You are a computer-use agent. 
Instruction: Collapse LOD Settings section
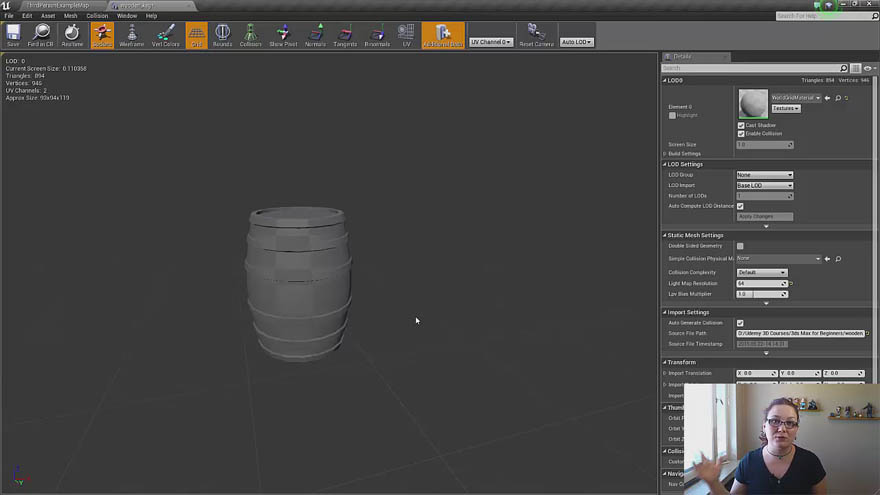(664, 164)
